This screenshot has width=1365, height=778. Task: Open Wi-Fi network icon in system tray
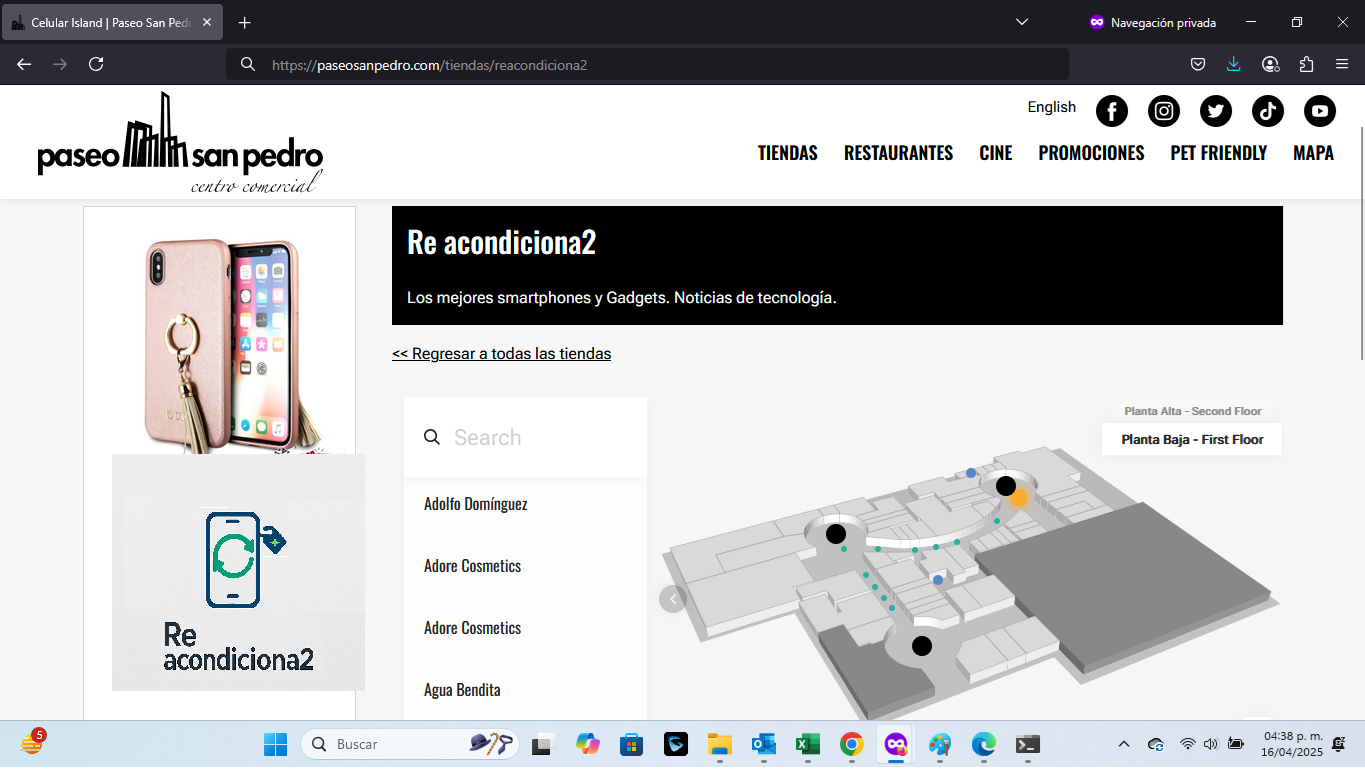1187,744
